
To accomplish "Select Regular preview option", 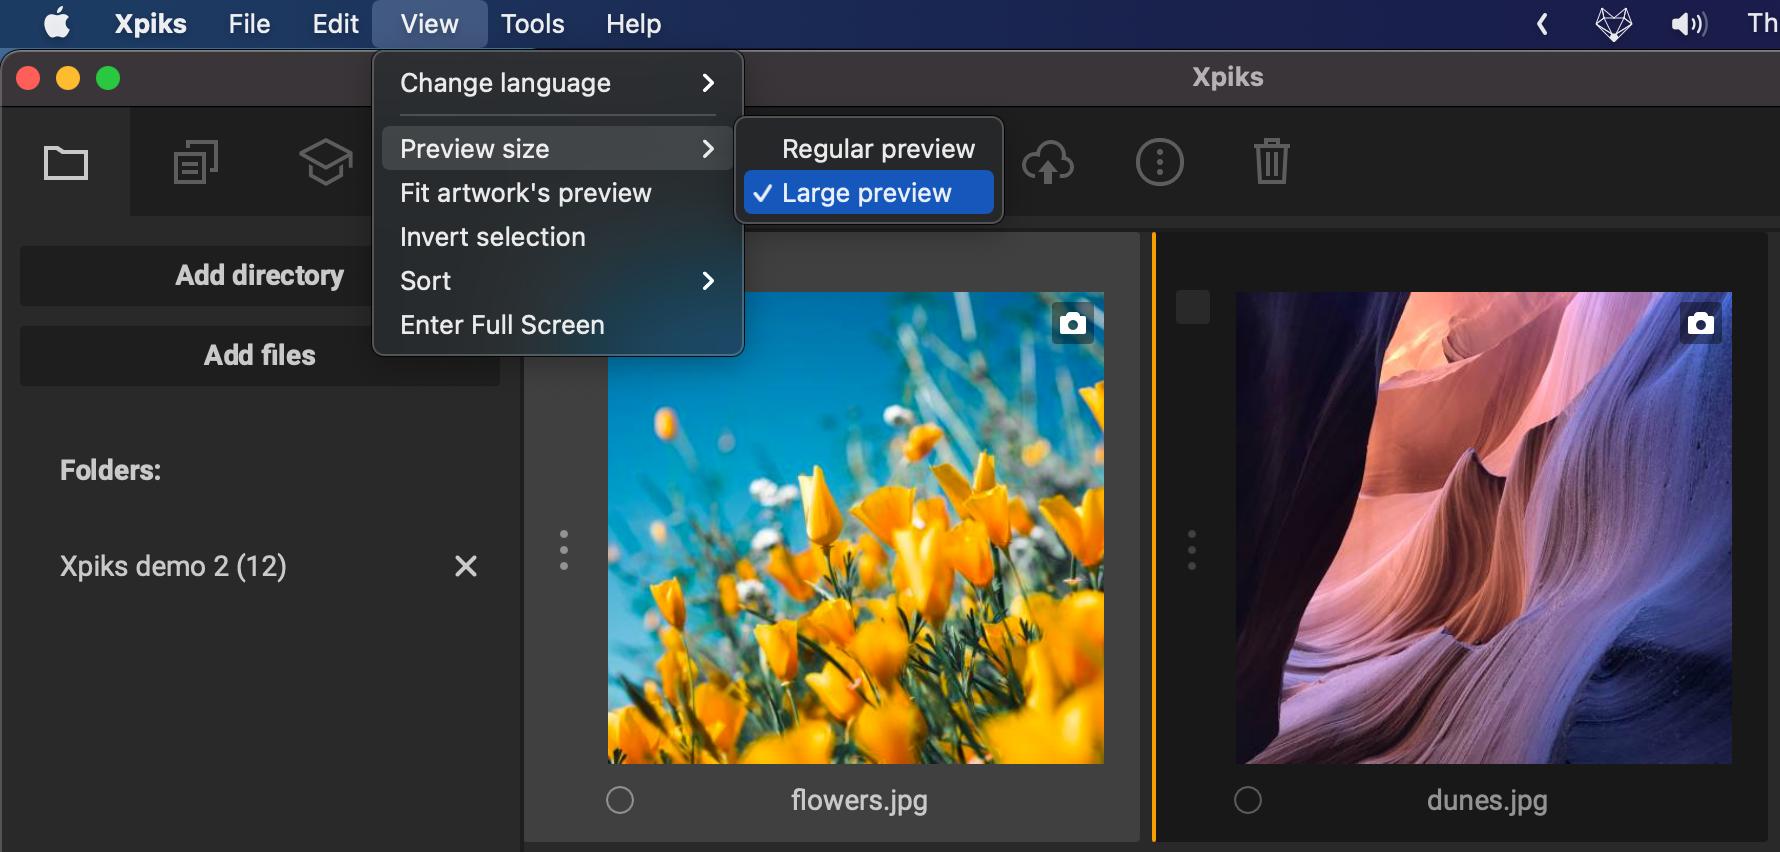I will pos(869,149).
